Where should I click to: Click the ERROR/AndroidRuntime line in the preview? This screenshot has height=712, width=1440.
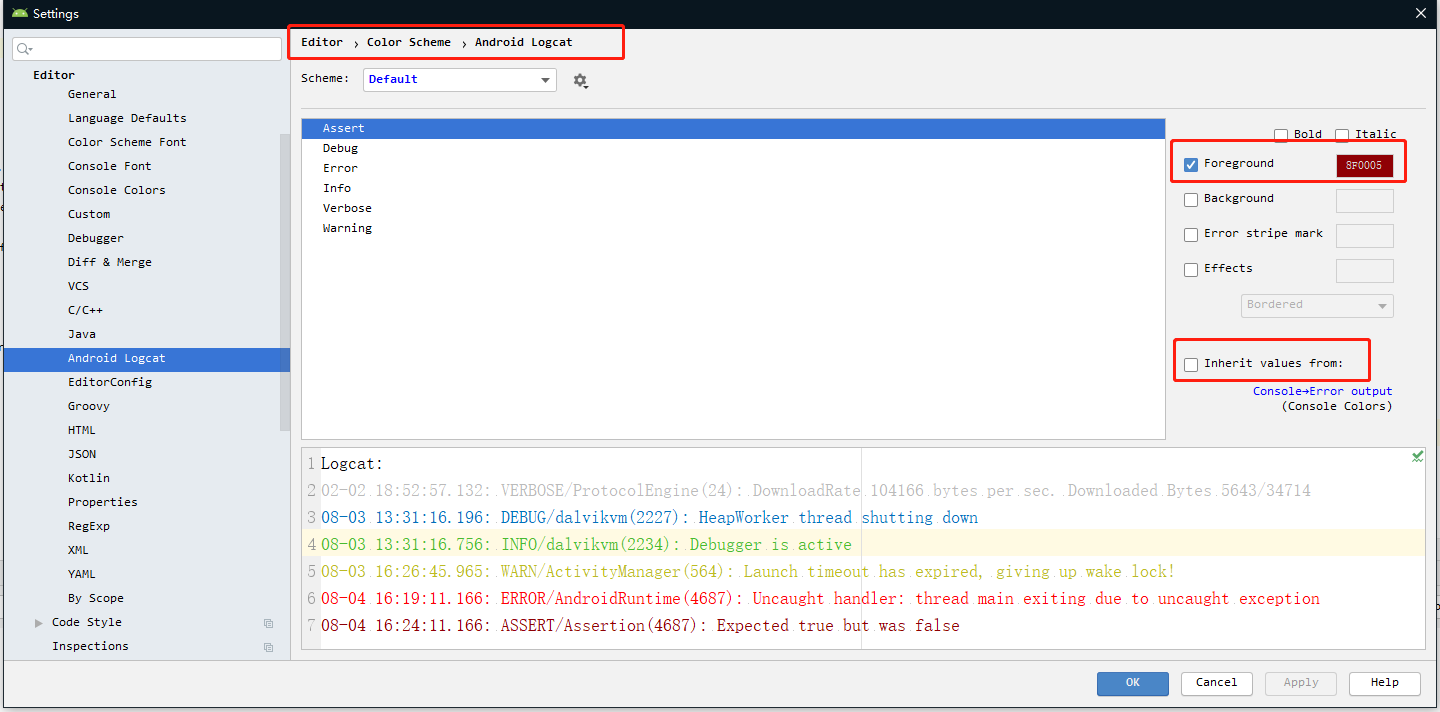(x=820, y=599)
